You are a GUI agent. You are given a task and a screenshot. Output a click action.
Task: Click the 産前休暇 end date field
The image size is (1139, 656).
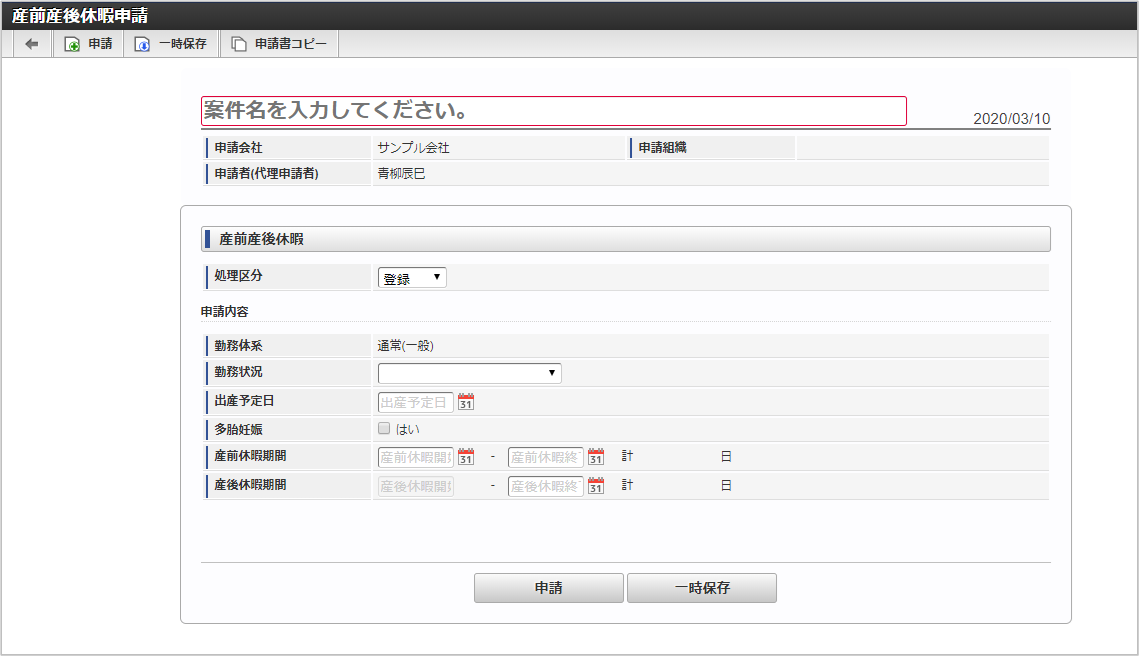(x=545, y=457)
